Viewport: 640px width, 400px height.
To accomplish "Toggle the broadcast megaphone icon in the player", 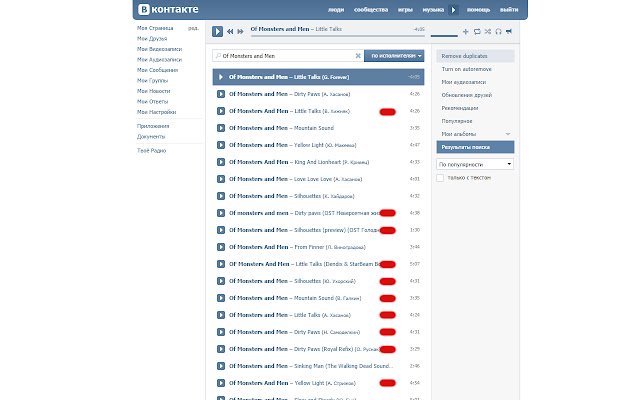I will pyautogui.click(x=509, y=31).
